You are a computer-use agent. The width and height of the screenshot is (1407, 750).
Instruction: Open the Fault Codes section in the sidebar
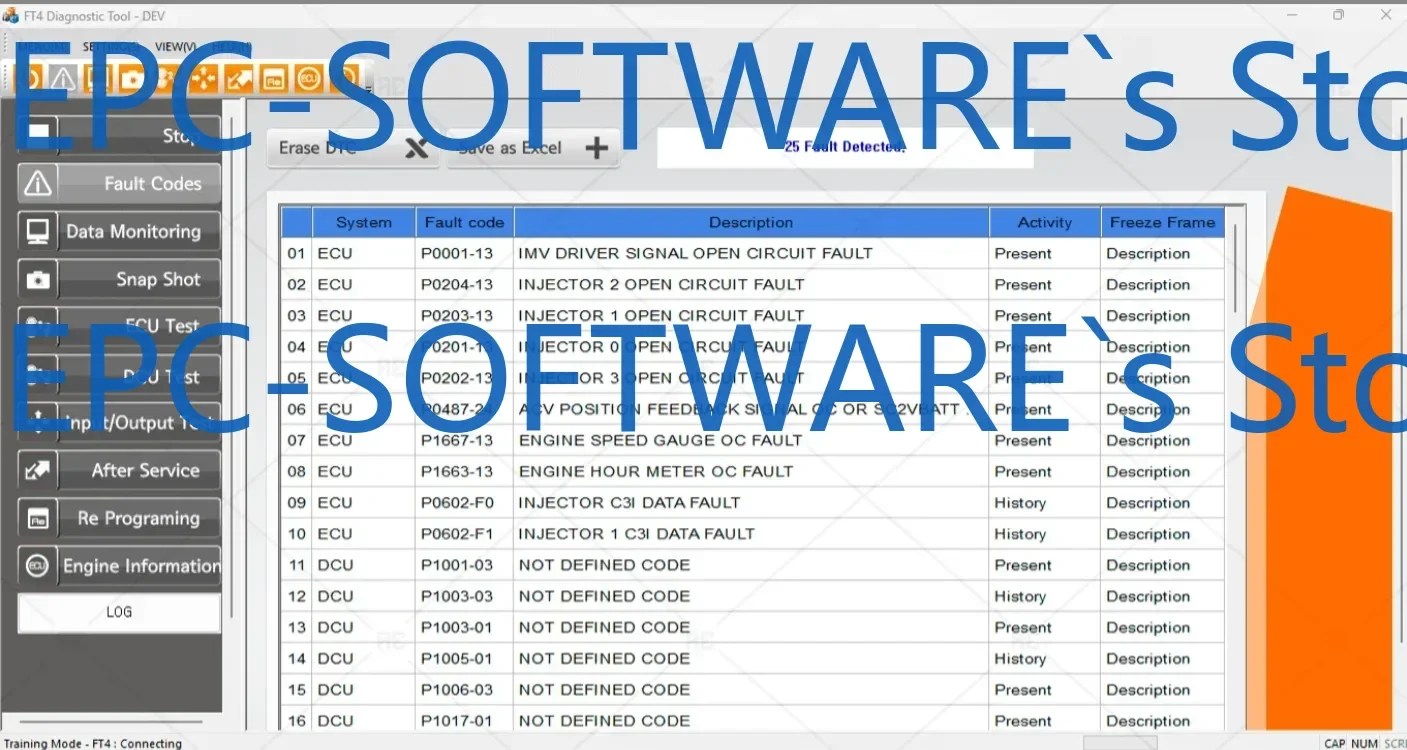click(x=119, y=183)
